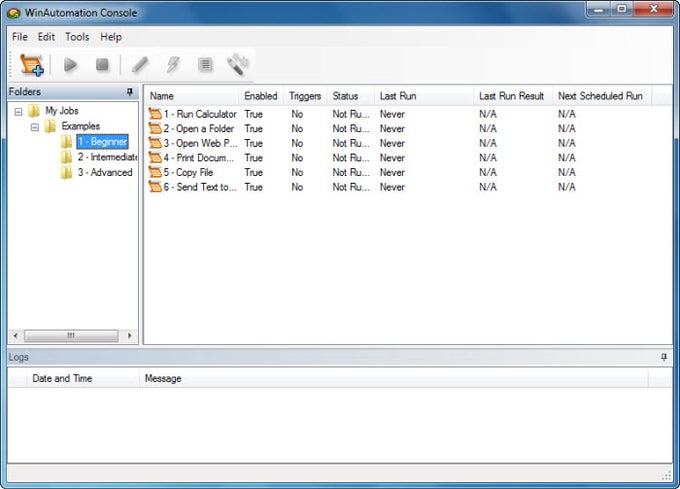Click the Edit Job pencil icon
Image resolution: width=680 pixels, height=489 pixels.
140,65
